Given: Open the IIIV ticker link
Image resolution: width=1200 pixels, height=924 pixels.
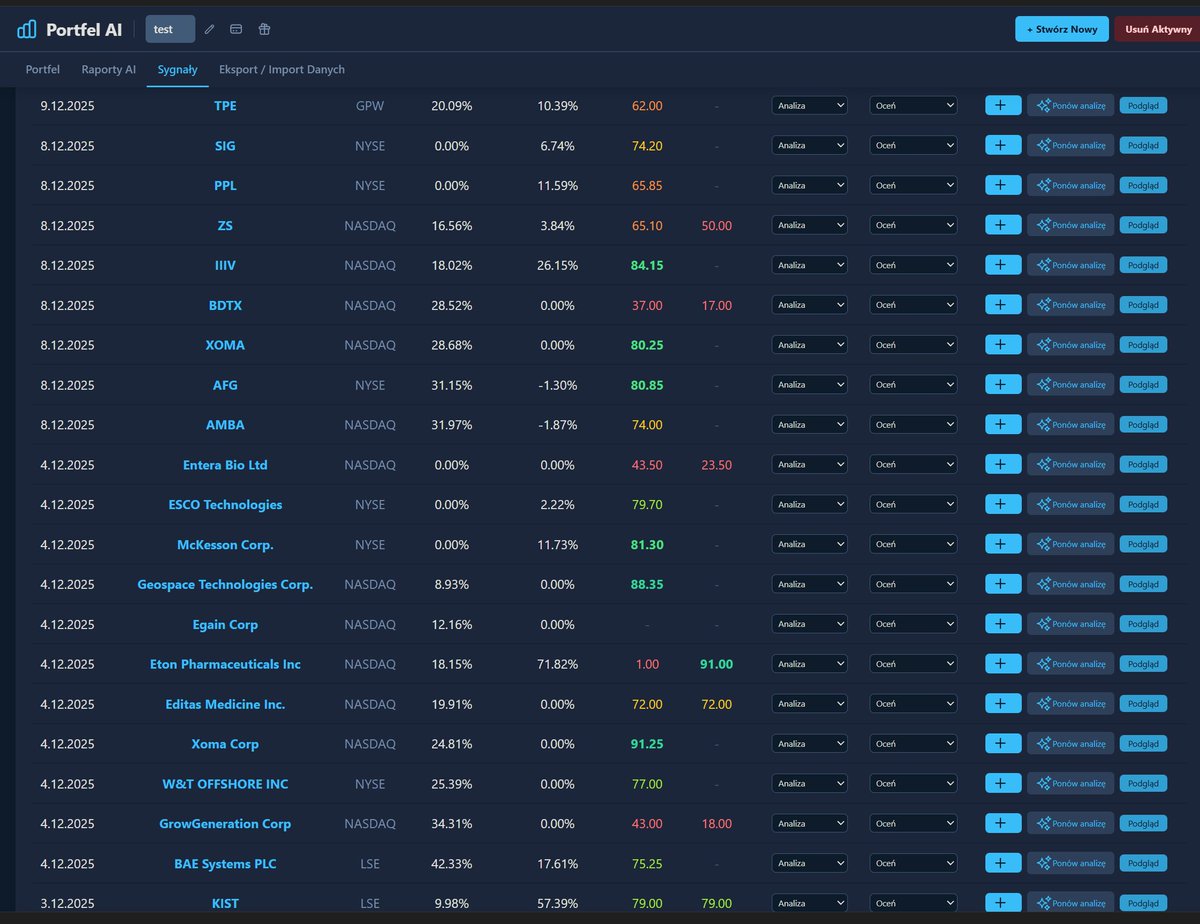Looking at the screenshot, I should (x=225, y=265).
